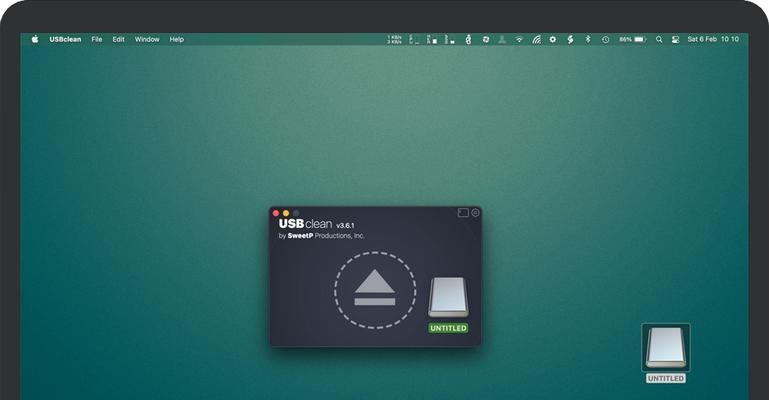Minimize USBclean window with yellow button
The height and width of the screenshot is (400, 769).
286,213
